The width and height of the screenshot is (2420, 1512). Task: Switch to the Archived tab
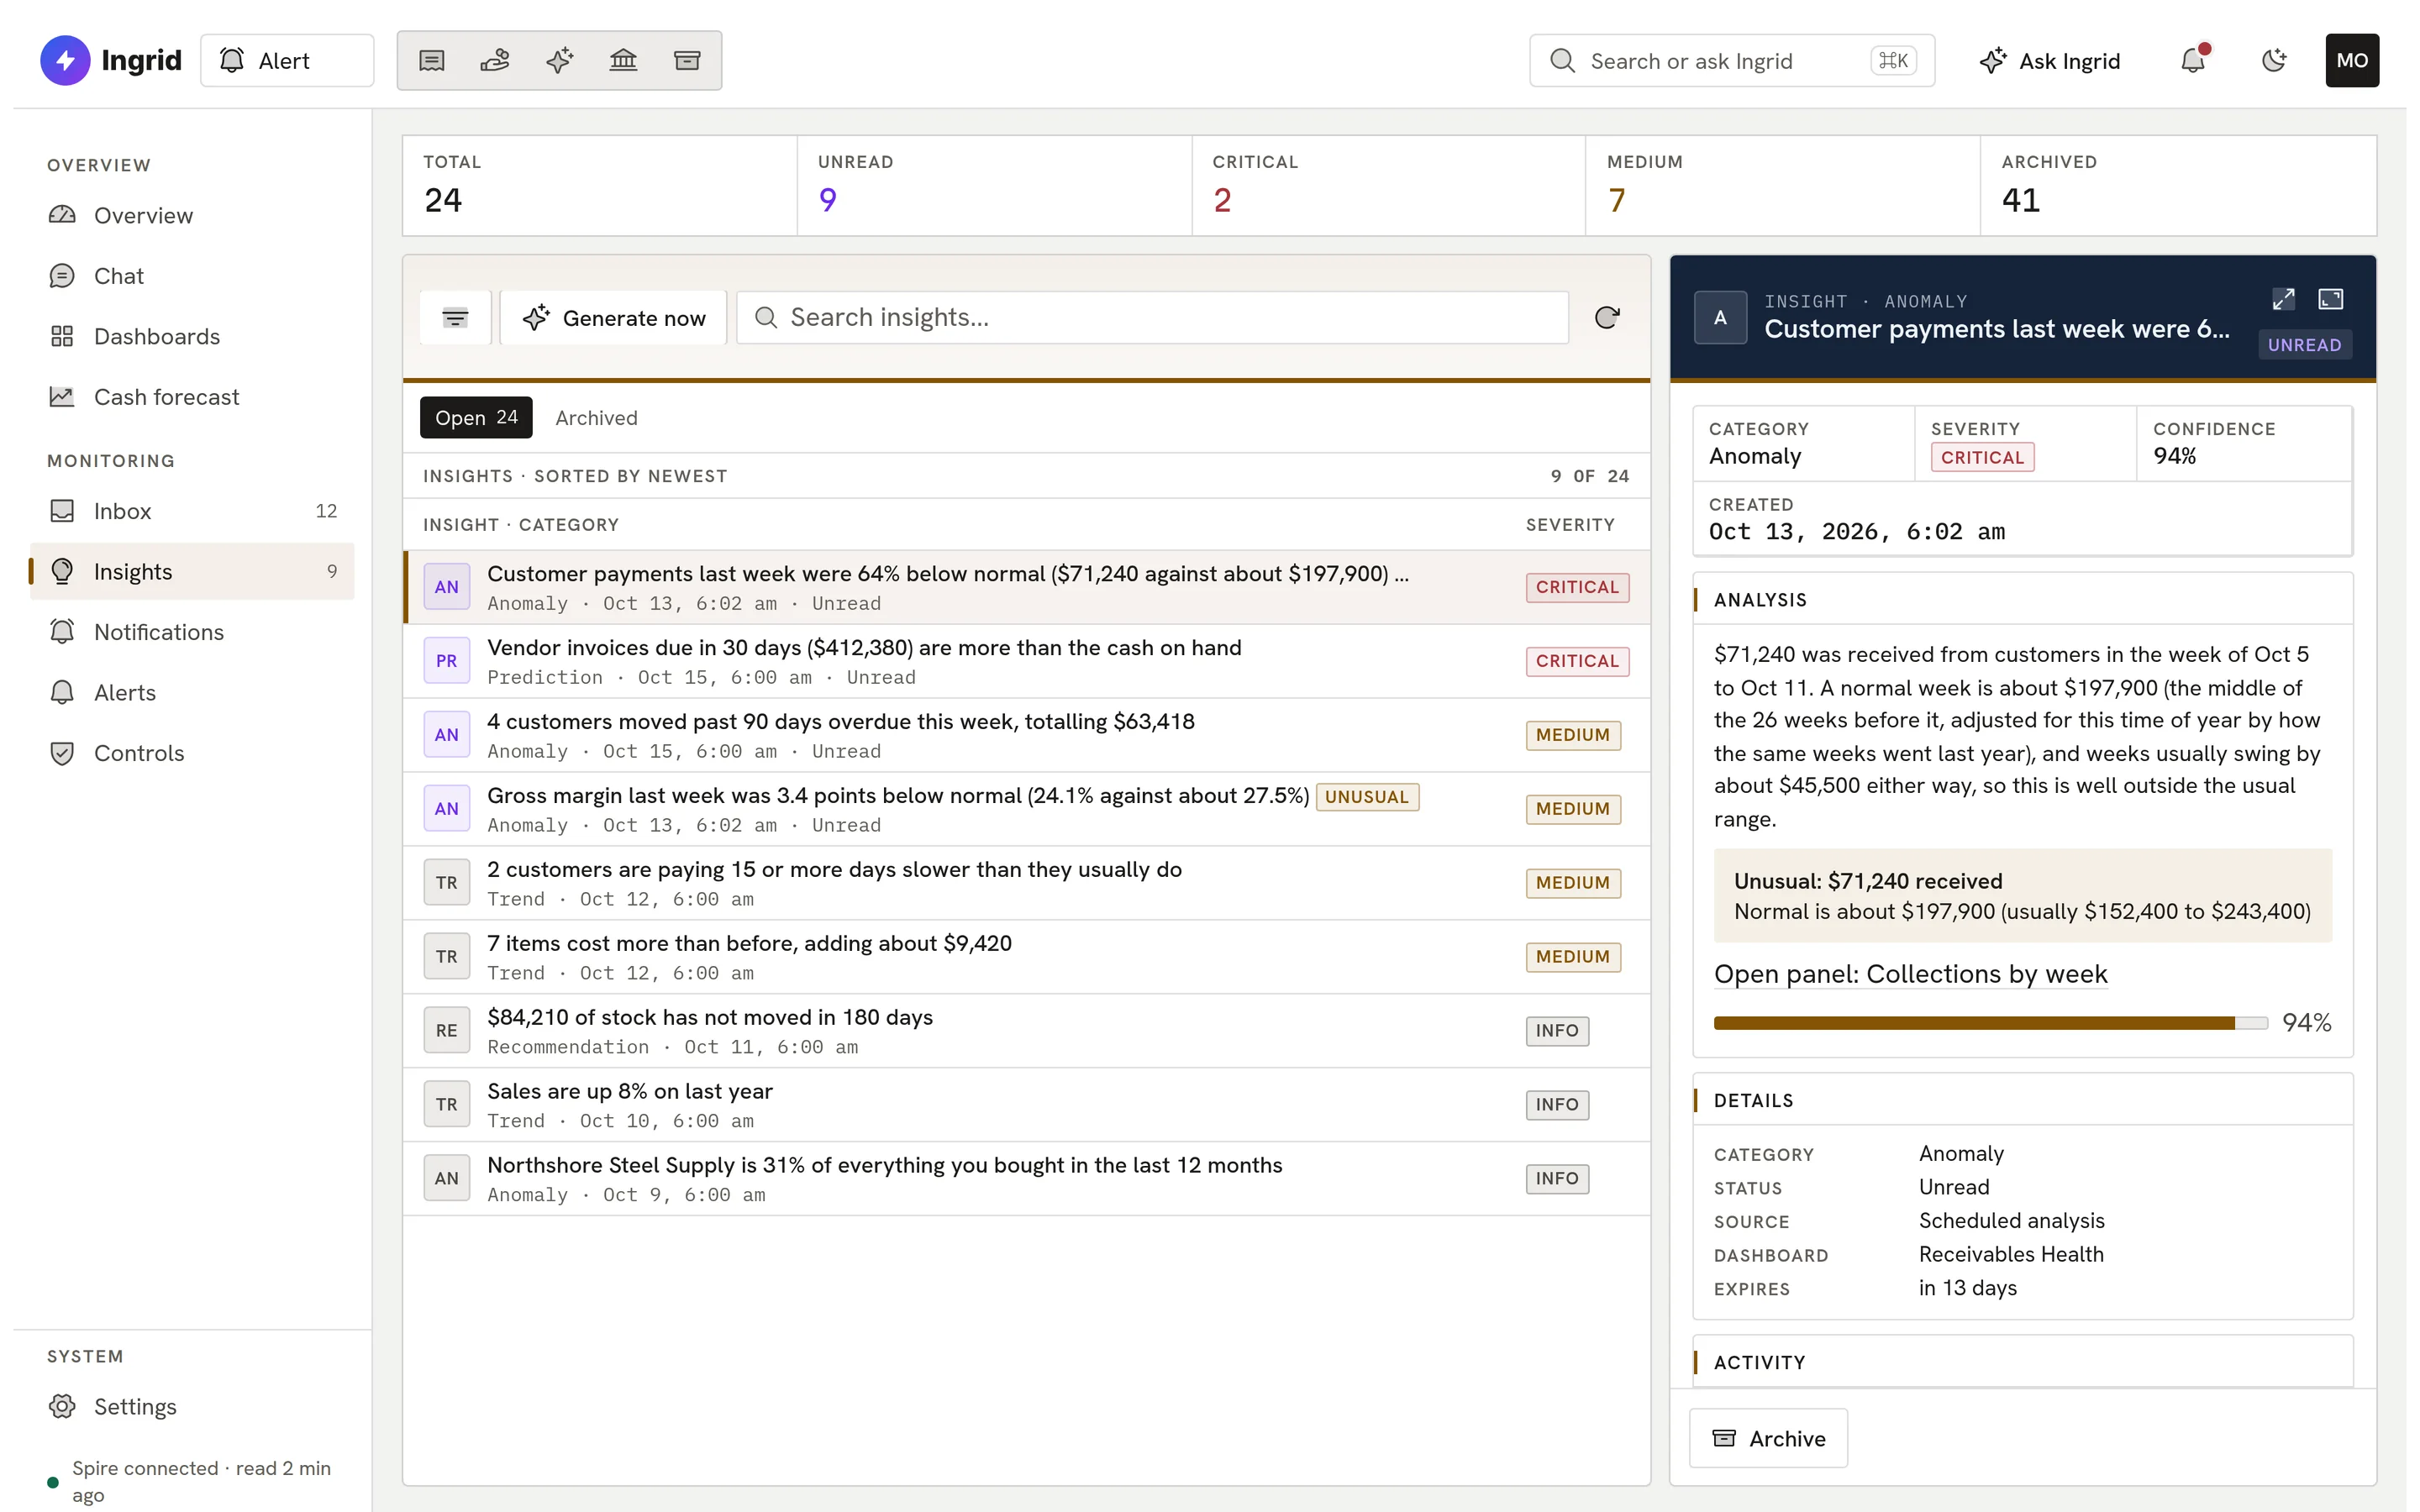click(596, 418)
